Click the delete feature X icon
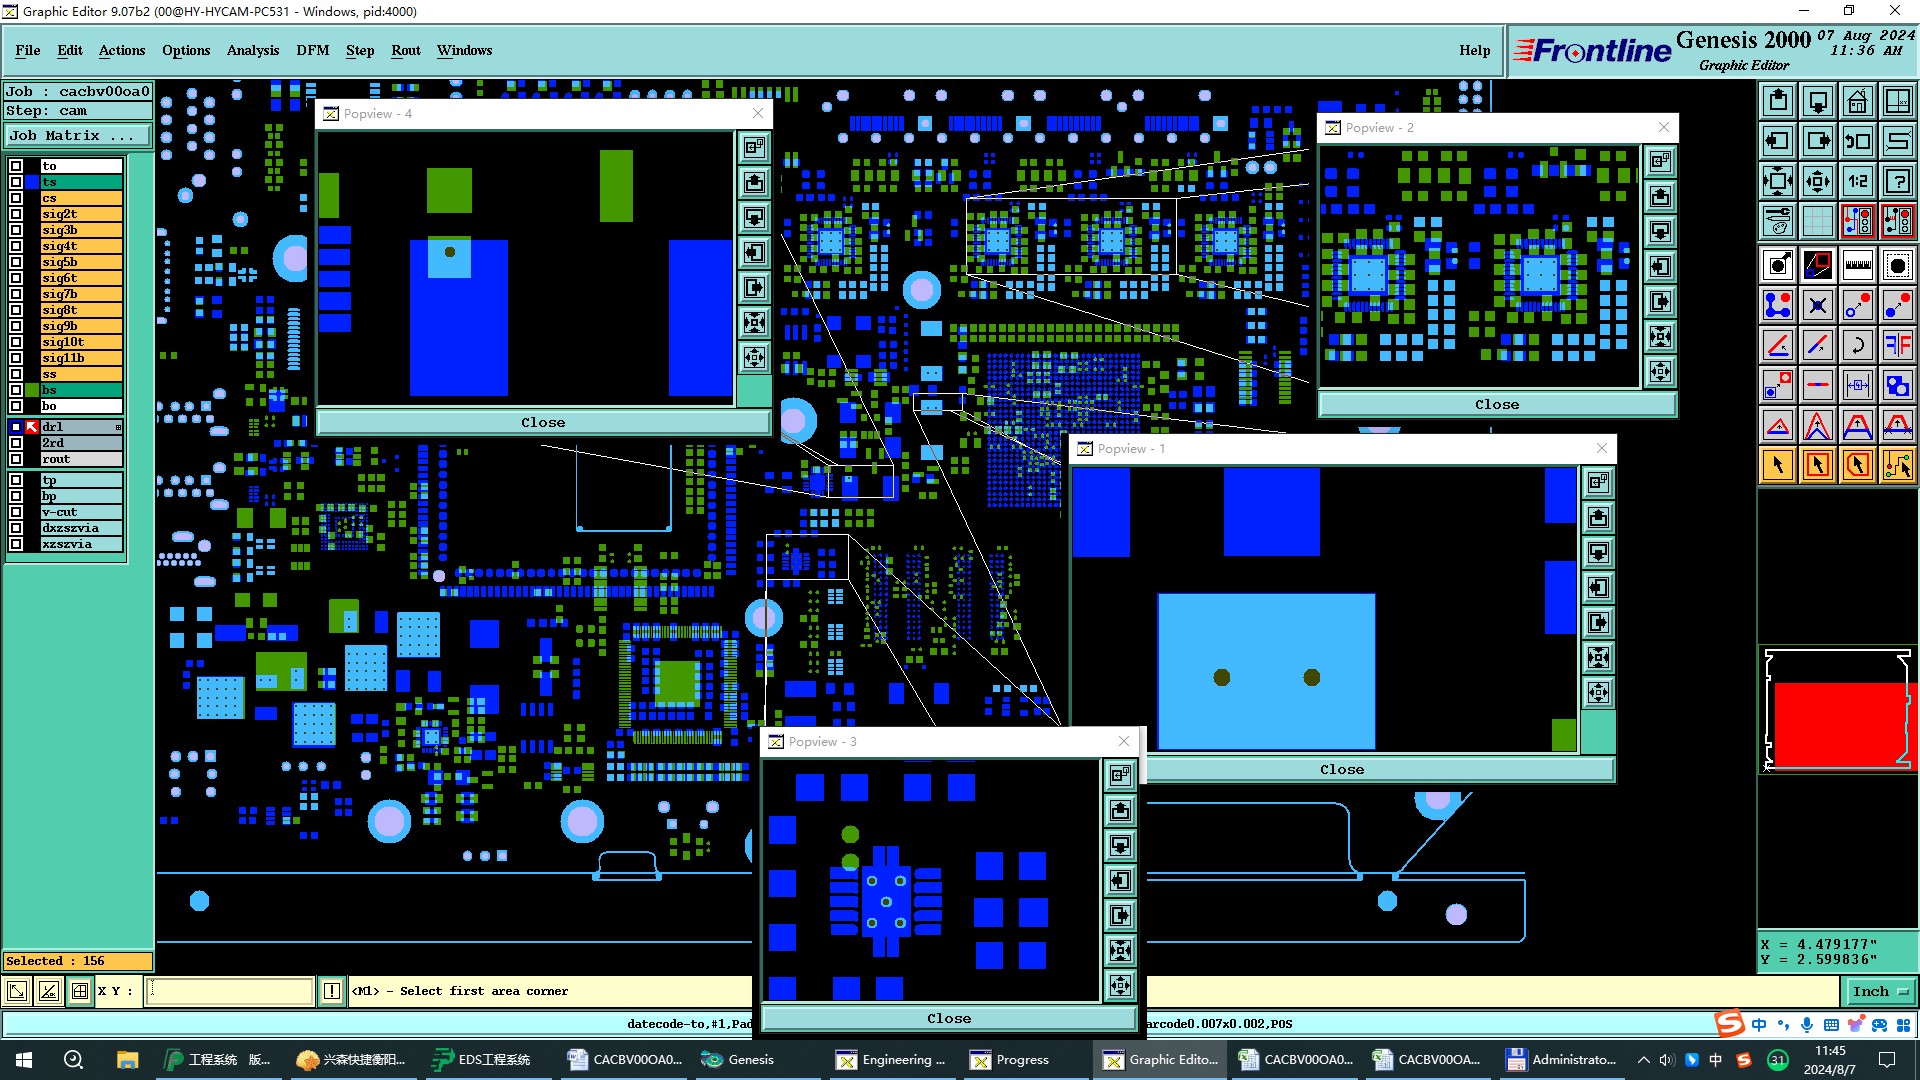 (1818, 305)
